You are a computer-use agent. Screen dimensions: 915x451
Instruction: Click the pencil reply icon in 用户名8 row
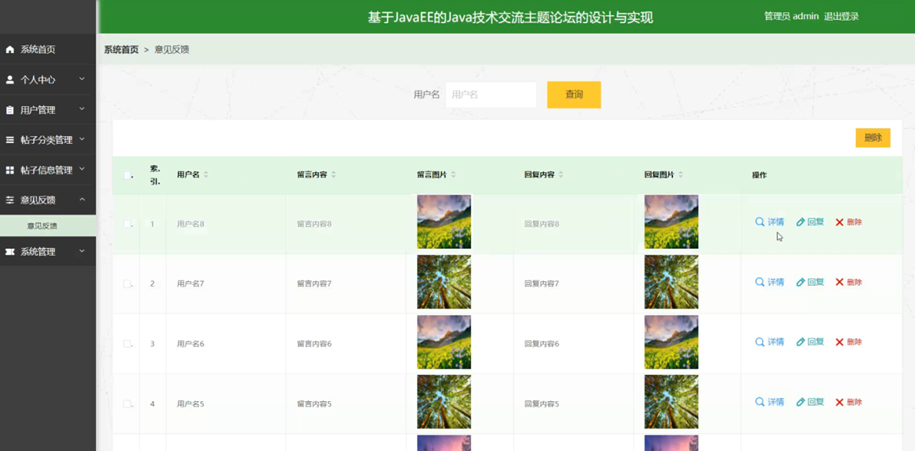click(801, 222)
